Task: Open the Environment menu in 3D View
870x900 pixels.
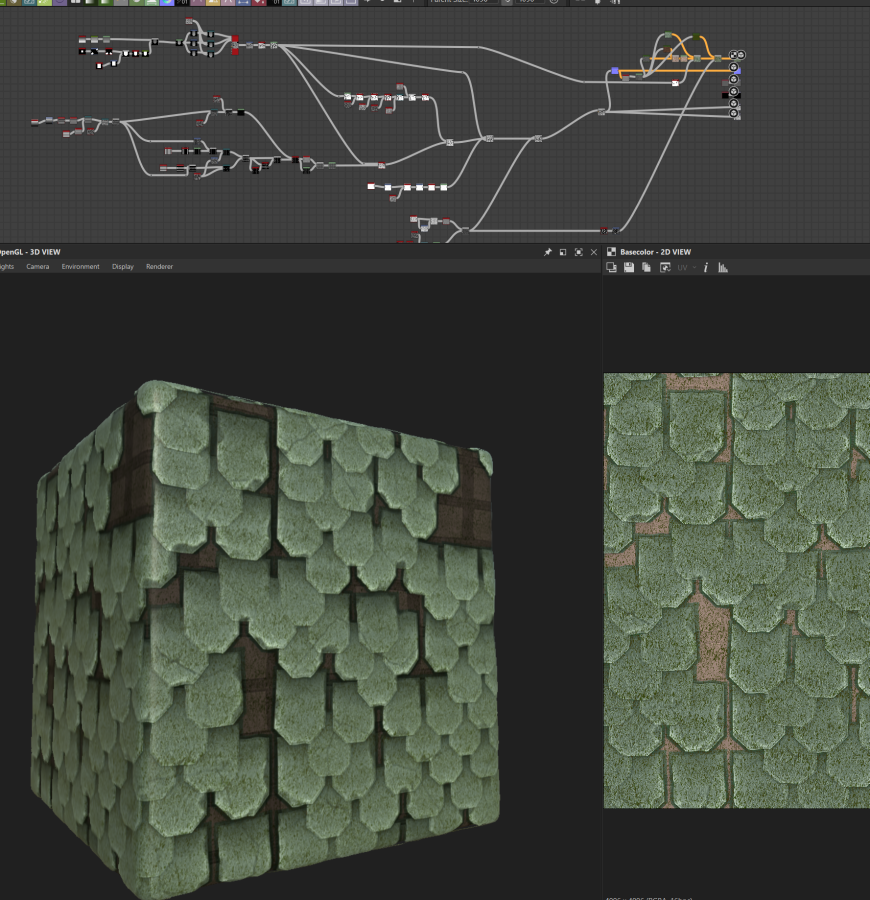Action: point(80,266)
